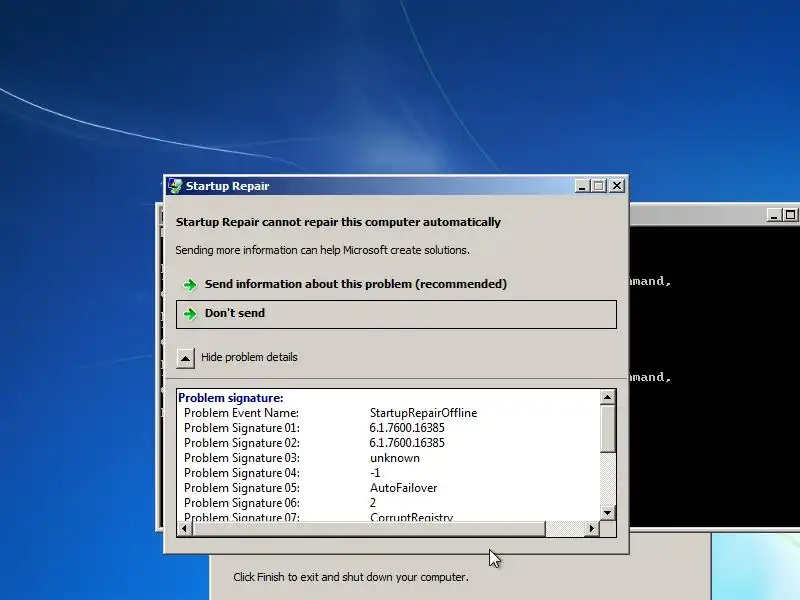
Task: Click the horizontal scrollbar thumb in details
Action: (368, 529)
